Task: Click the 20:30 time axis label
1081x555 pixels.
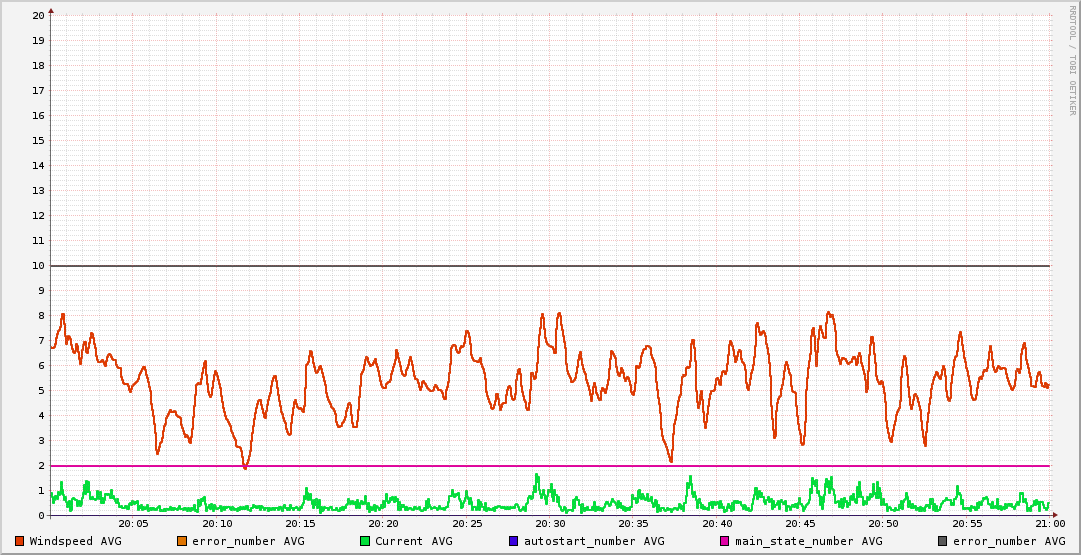Action: coord(550,524)
